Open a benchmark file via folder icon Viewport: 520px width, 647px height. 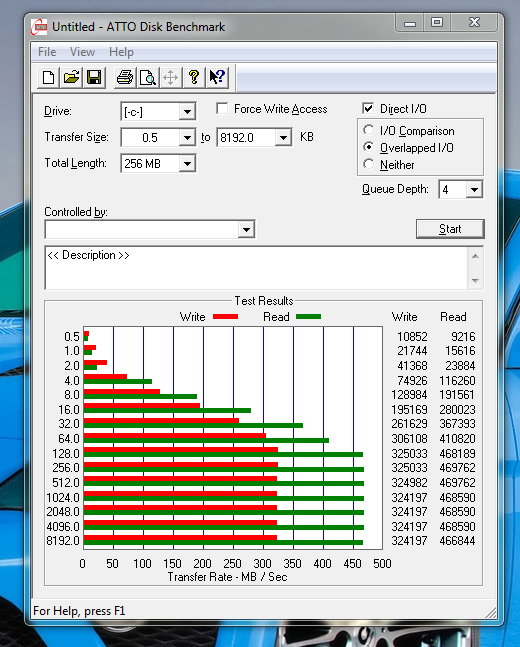[71, 77]
